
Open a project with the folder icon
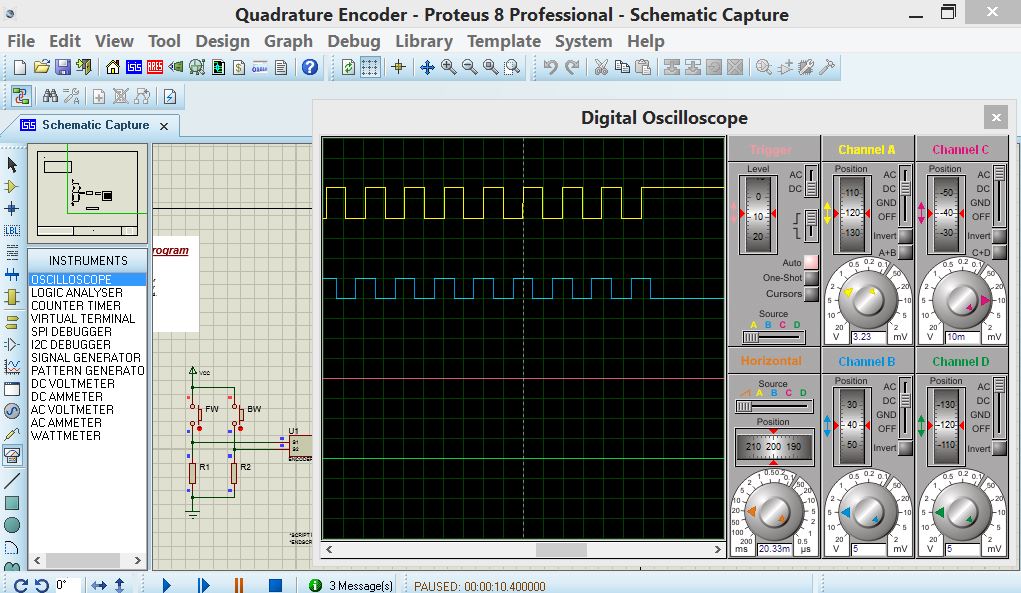click(42, 67)
